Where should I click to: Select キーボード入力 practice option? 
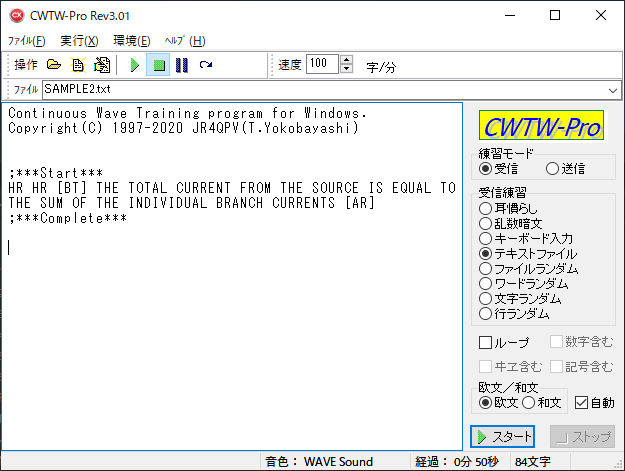pos(526,238)
